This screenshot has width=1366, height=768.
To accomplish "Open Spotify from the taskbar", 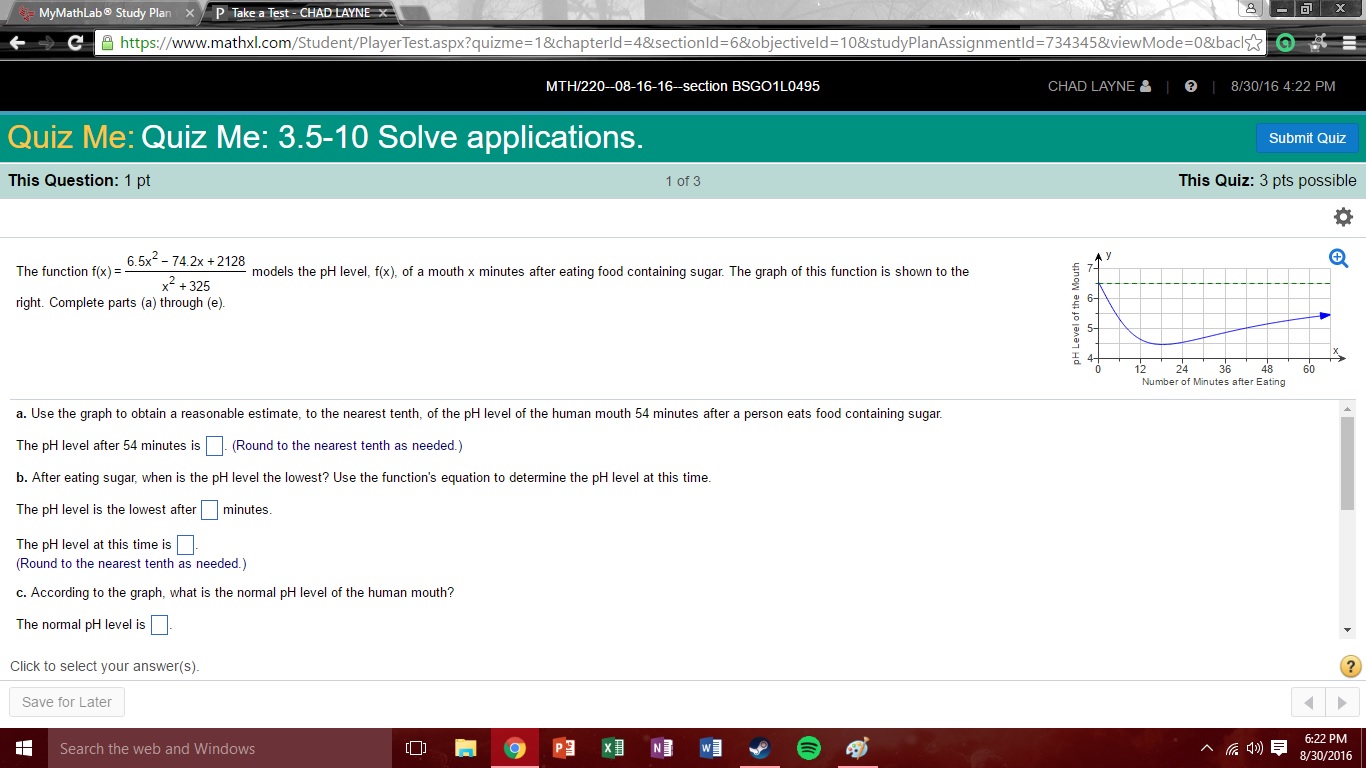I will 808,748.
